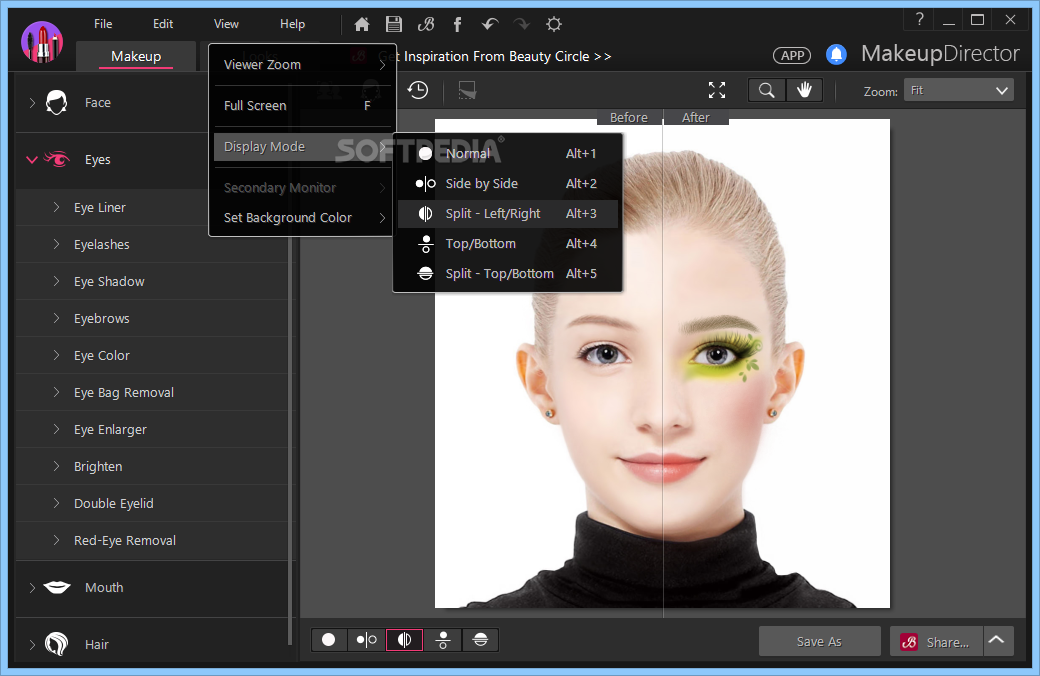Expand the up arrow beside Share

coord(997,641)
